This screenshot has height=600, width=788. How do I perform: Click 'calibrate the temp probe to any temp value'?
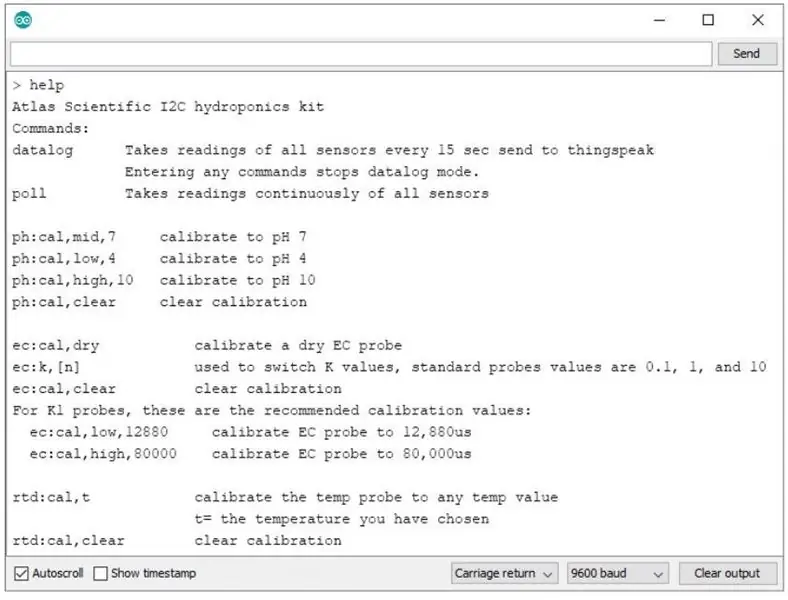pyautogui.click(x=376, y=497)
